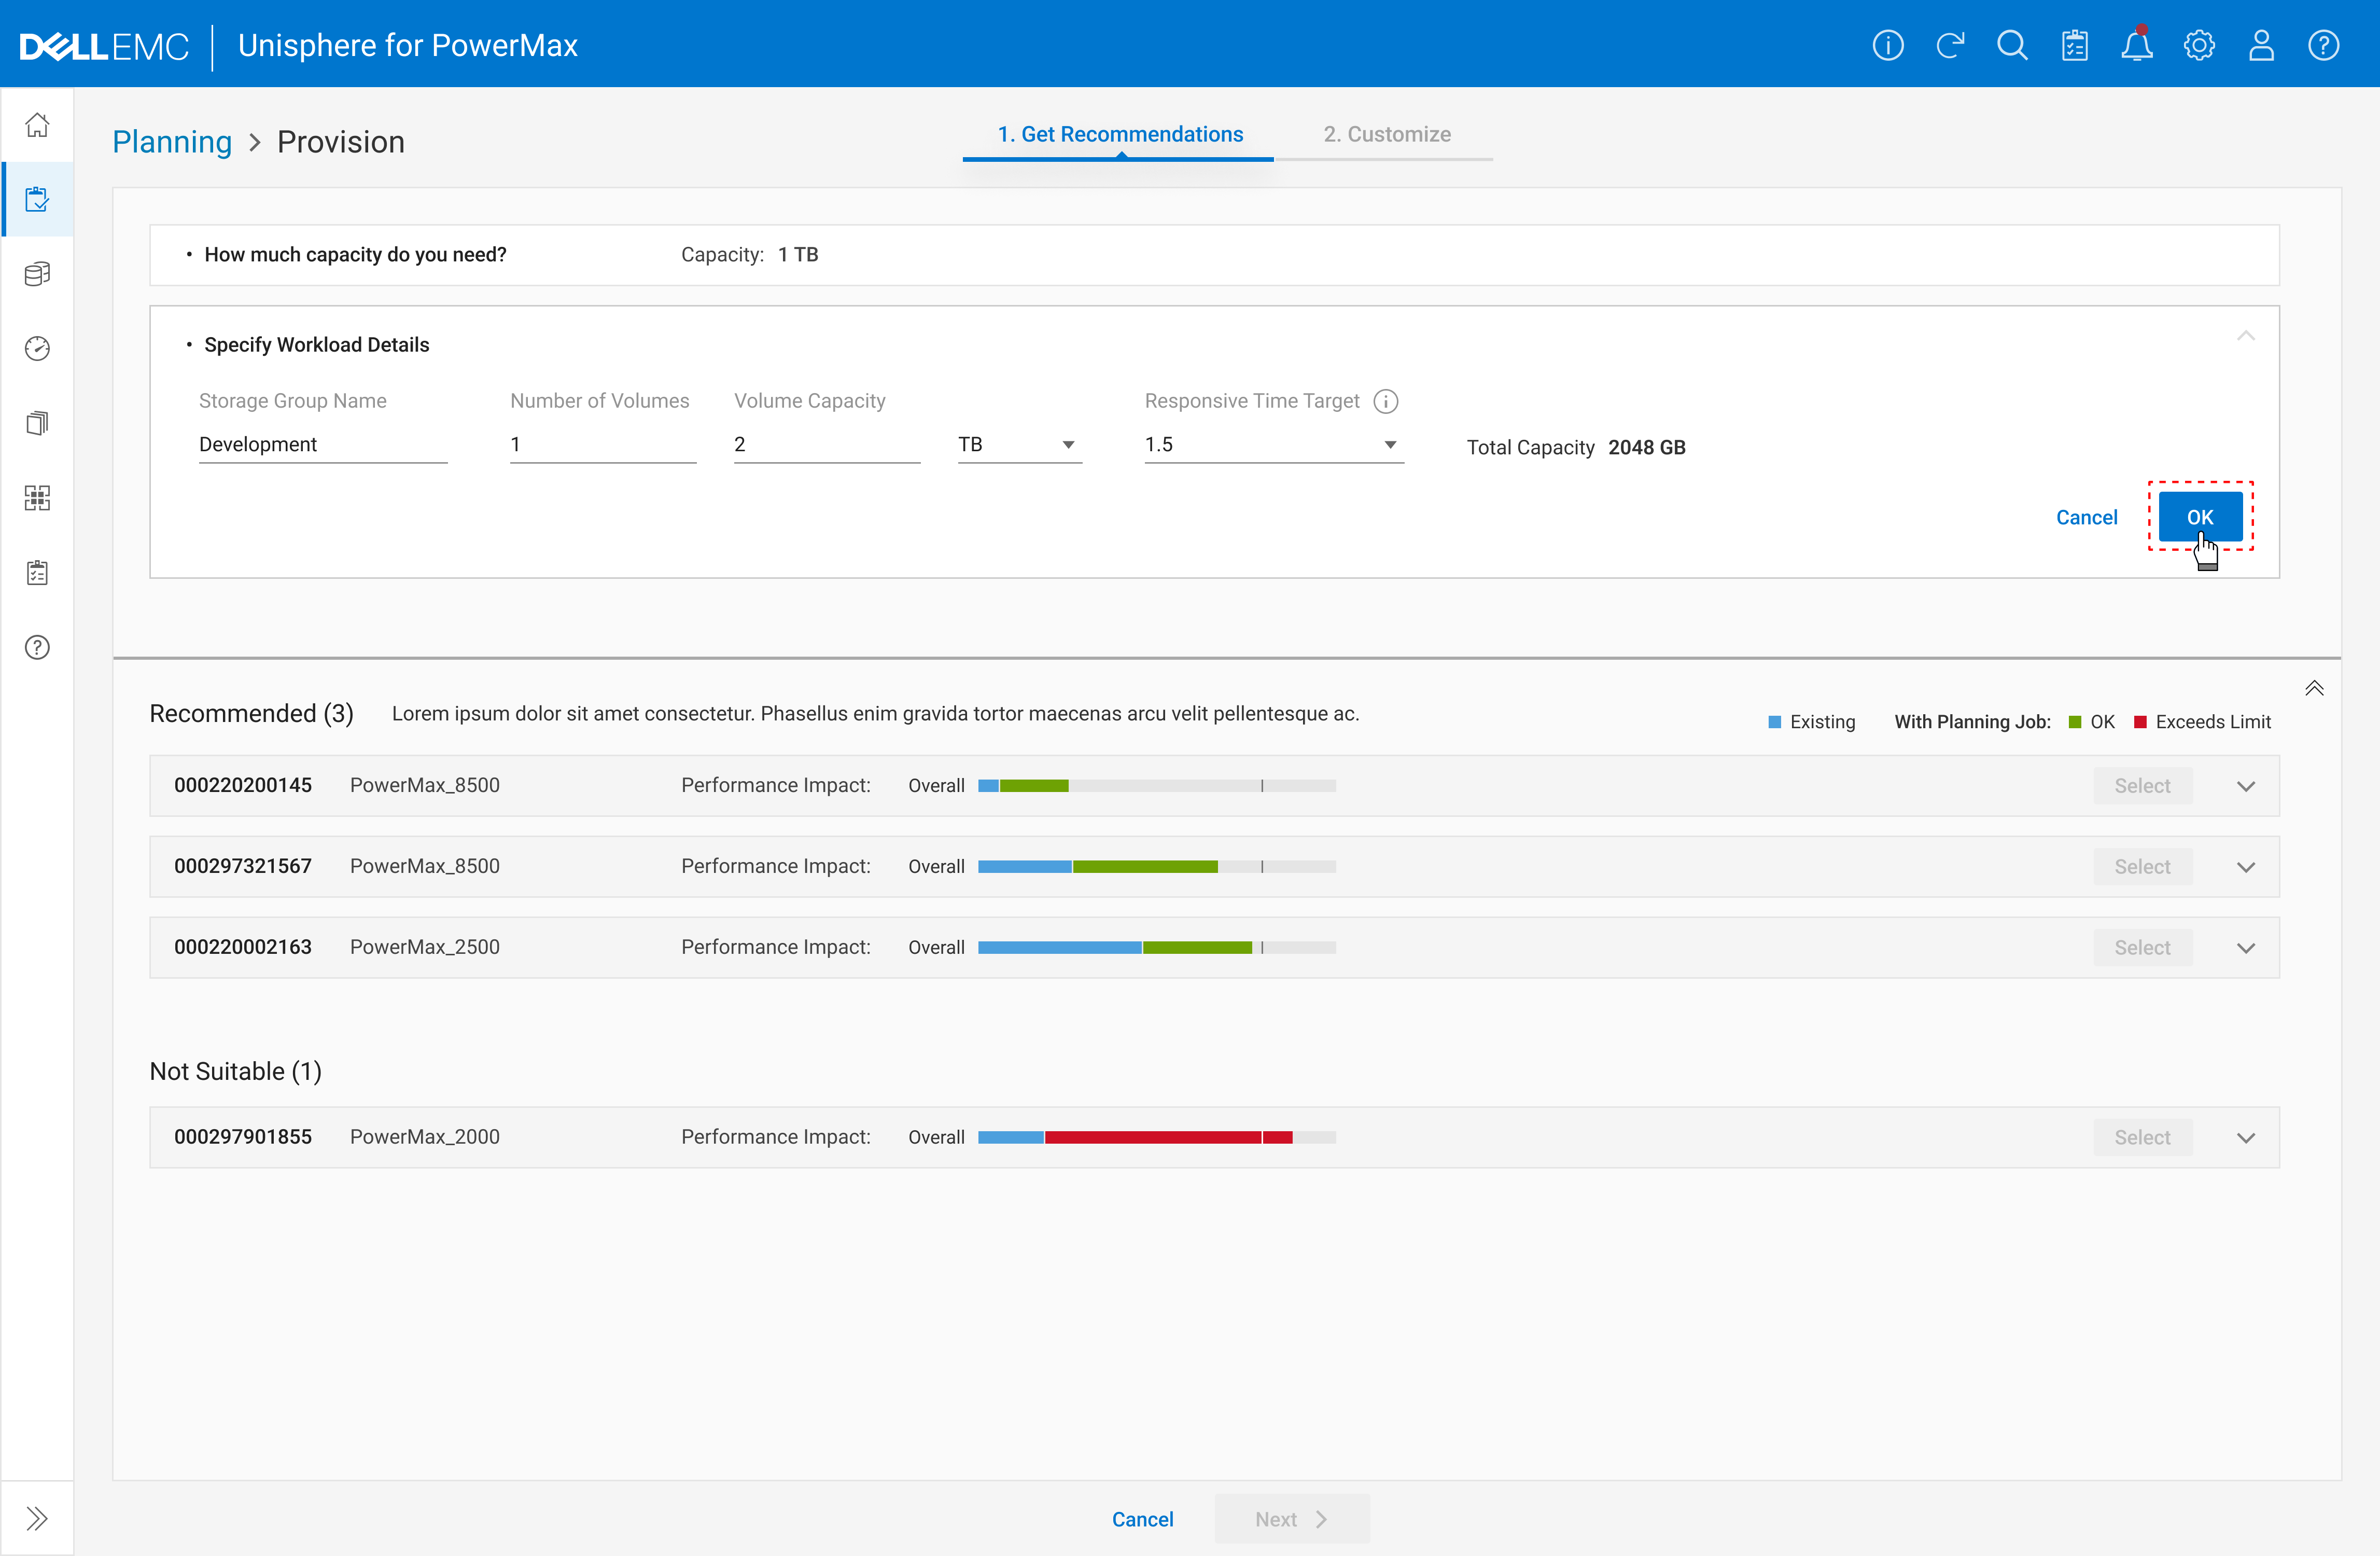Collapse the Specify Workload Details panel

[2245, 336]
